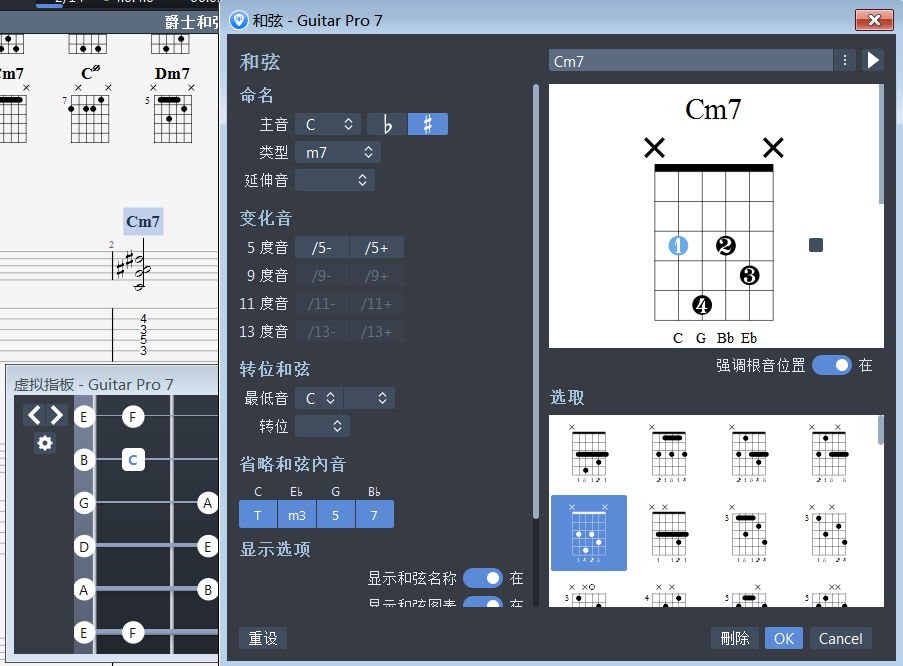
Task: Open the 主音 root note dropdown
Action: 327,123
